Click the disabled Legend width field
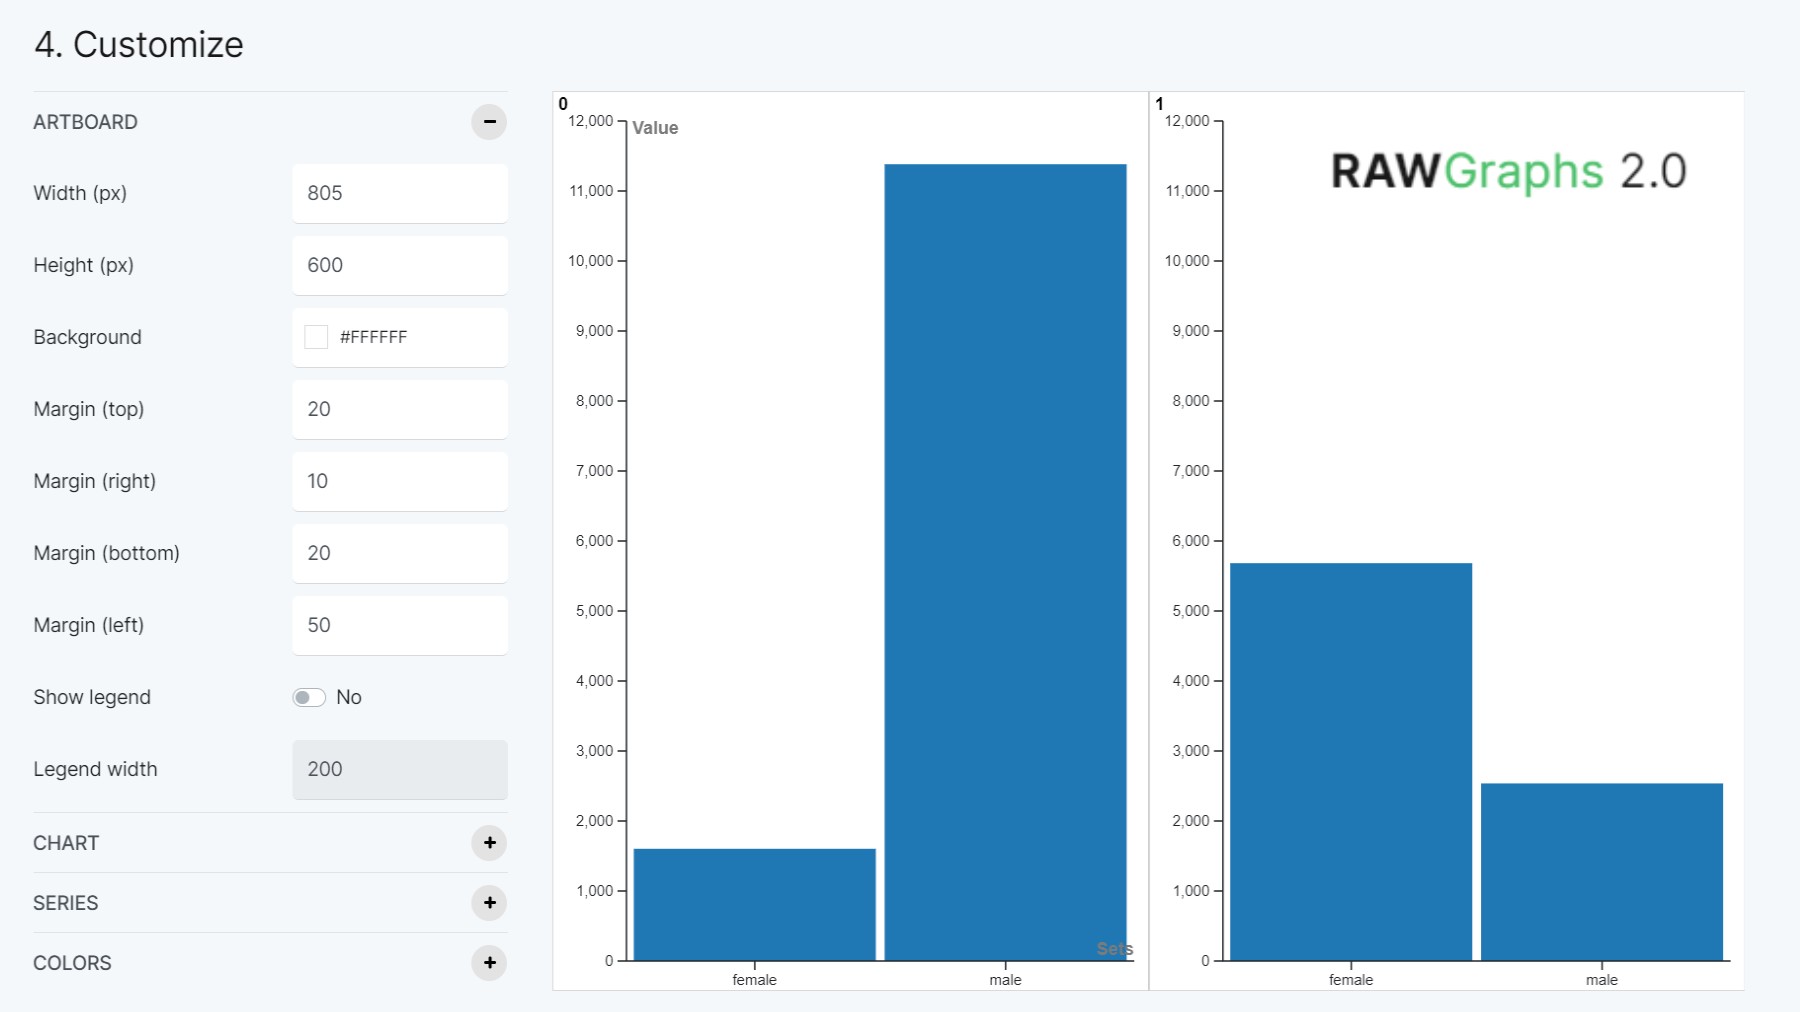 (x=399, y=769)
